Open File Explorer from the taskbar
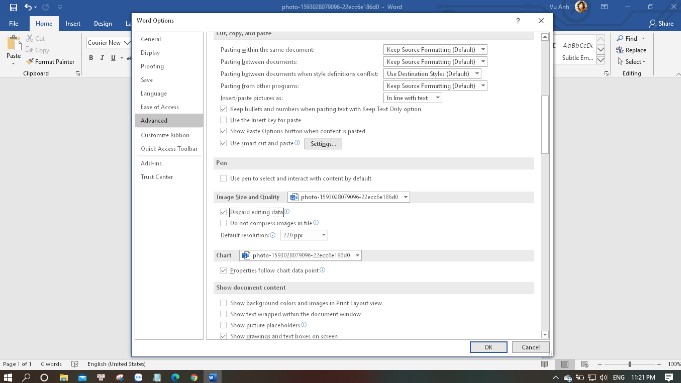This screenshot has height=383, width=681. click(x=64, y=377)
